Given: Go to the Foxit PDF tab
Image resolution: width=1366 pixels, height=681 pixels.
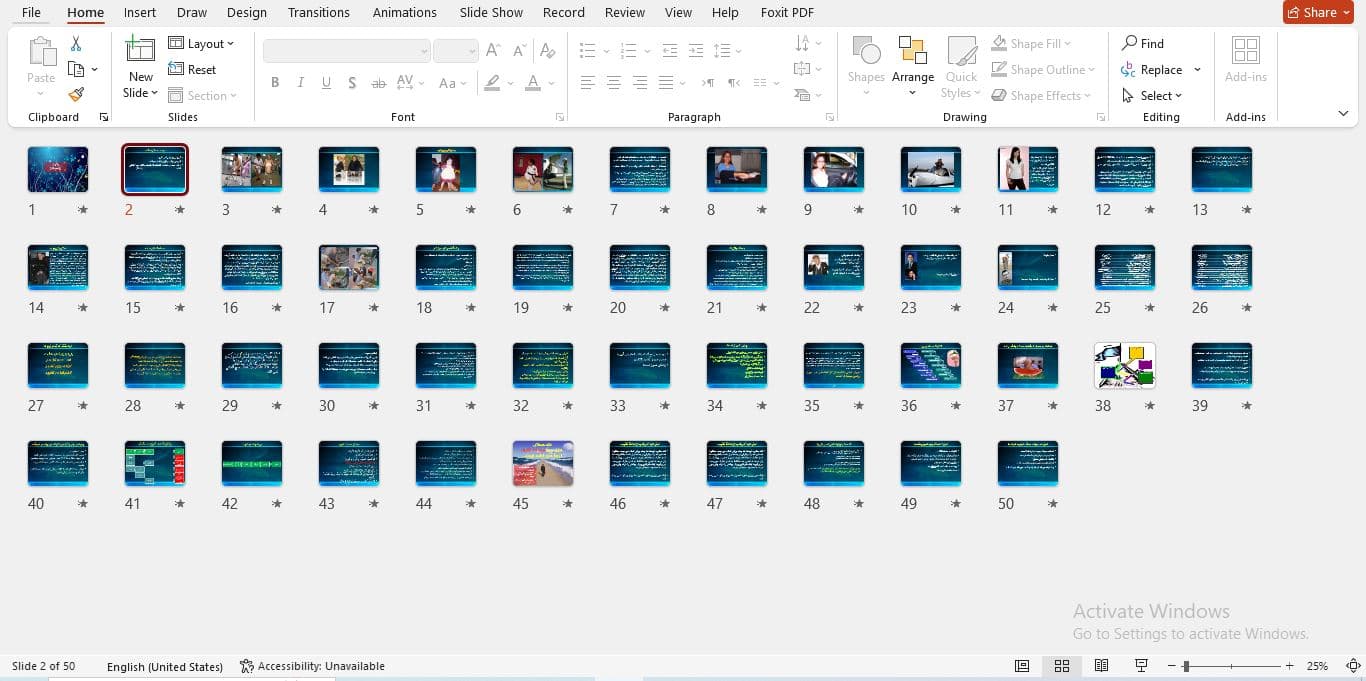Looking at the screenshot, I should point(787,13).
